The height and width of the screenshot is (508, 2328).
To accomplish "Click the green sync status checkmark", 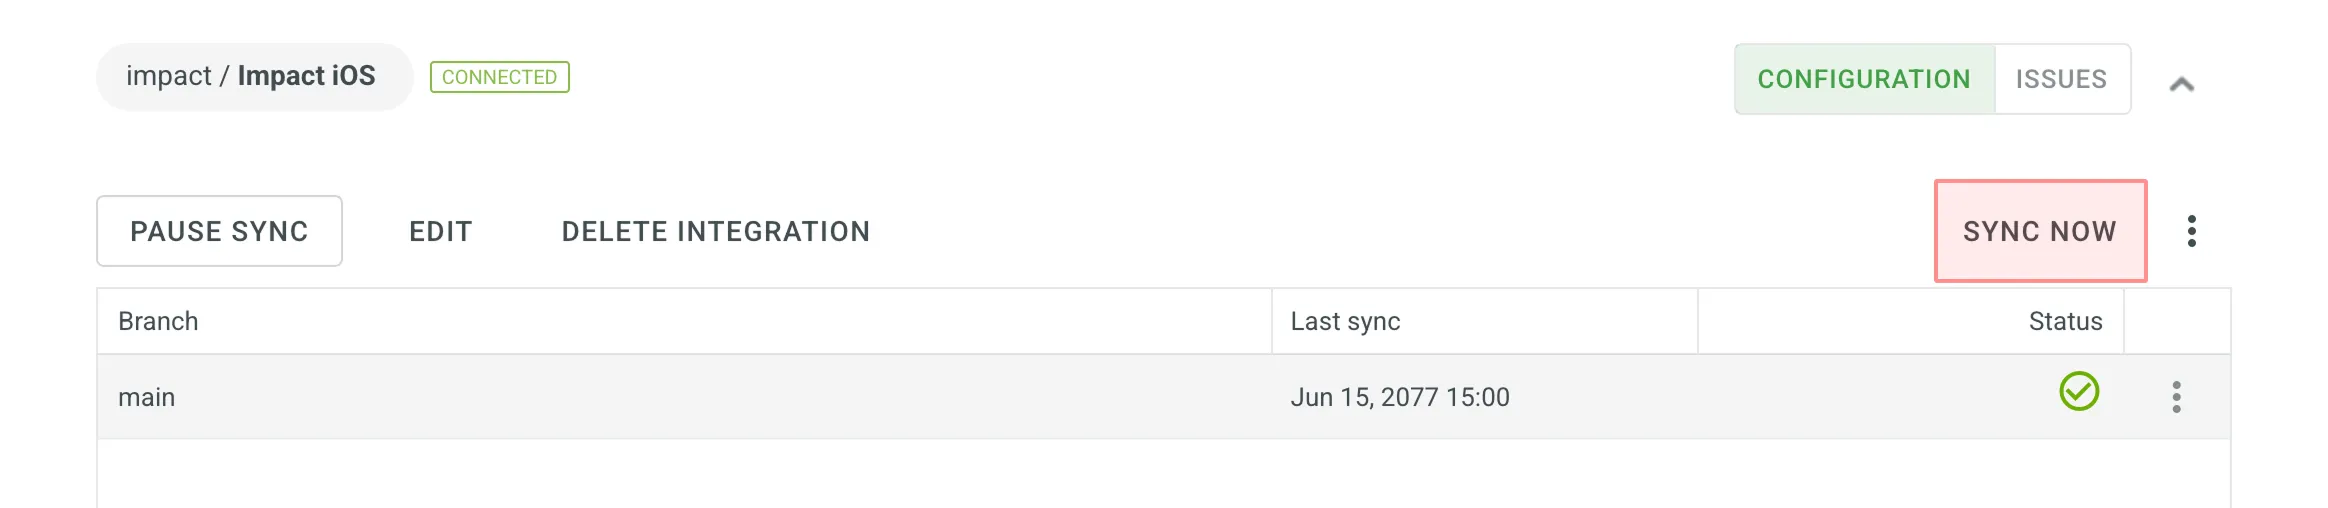I will (x=2078, y=391).
